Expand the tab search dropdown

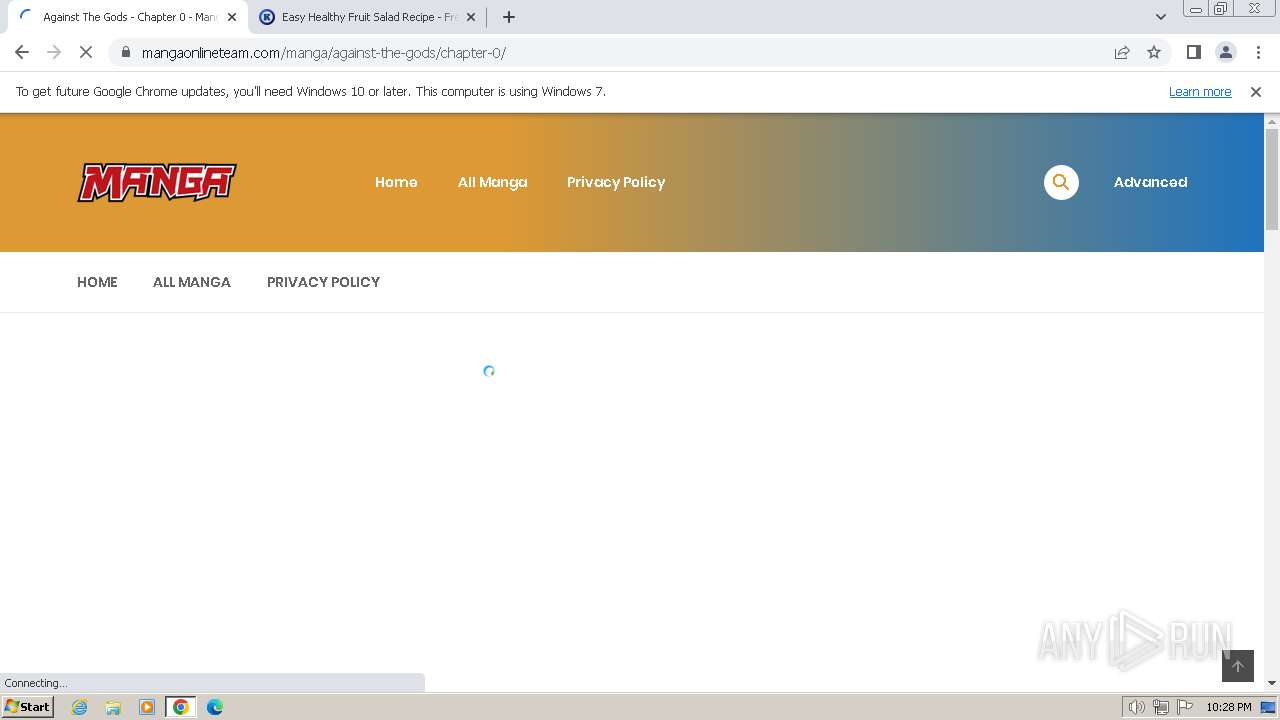[x=1161, y=17]
